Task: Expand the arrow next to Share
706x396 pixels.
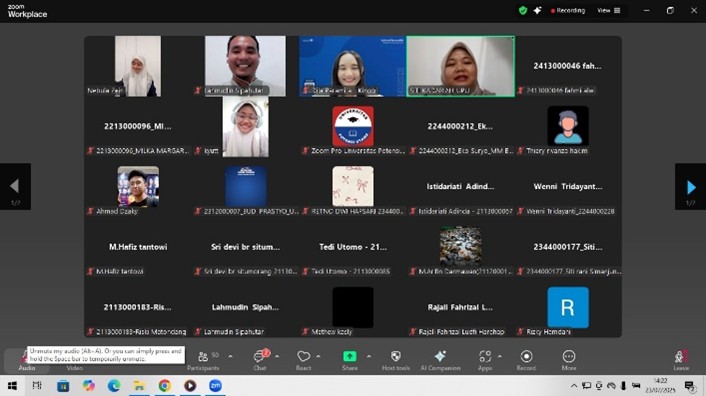Action: click(x=369, y=356)
